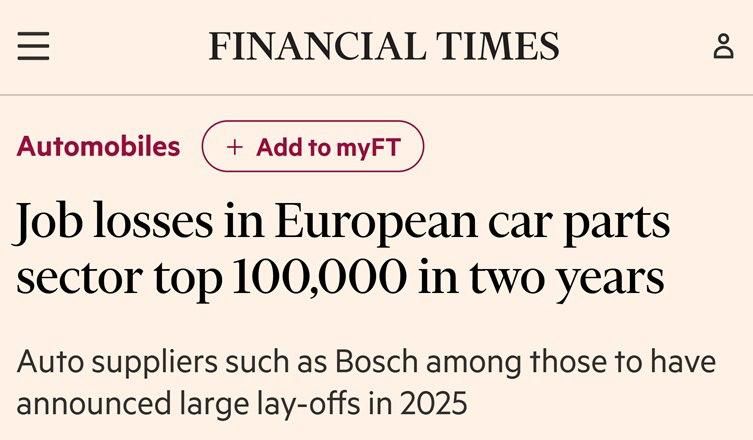This screenshot has height=440, width=753.
Task: Open the Automobiles topic page
Action: point(98,147)
